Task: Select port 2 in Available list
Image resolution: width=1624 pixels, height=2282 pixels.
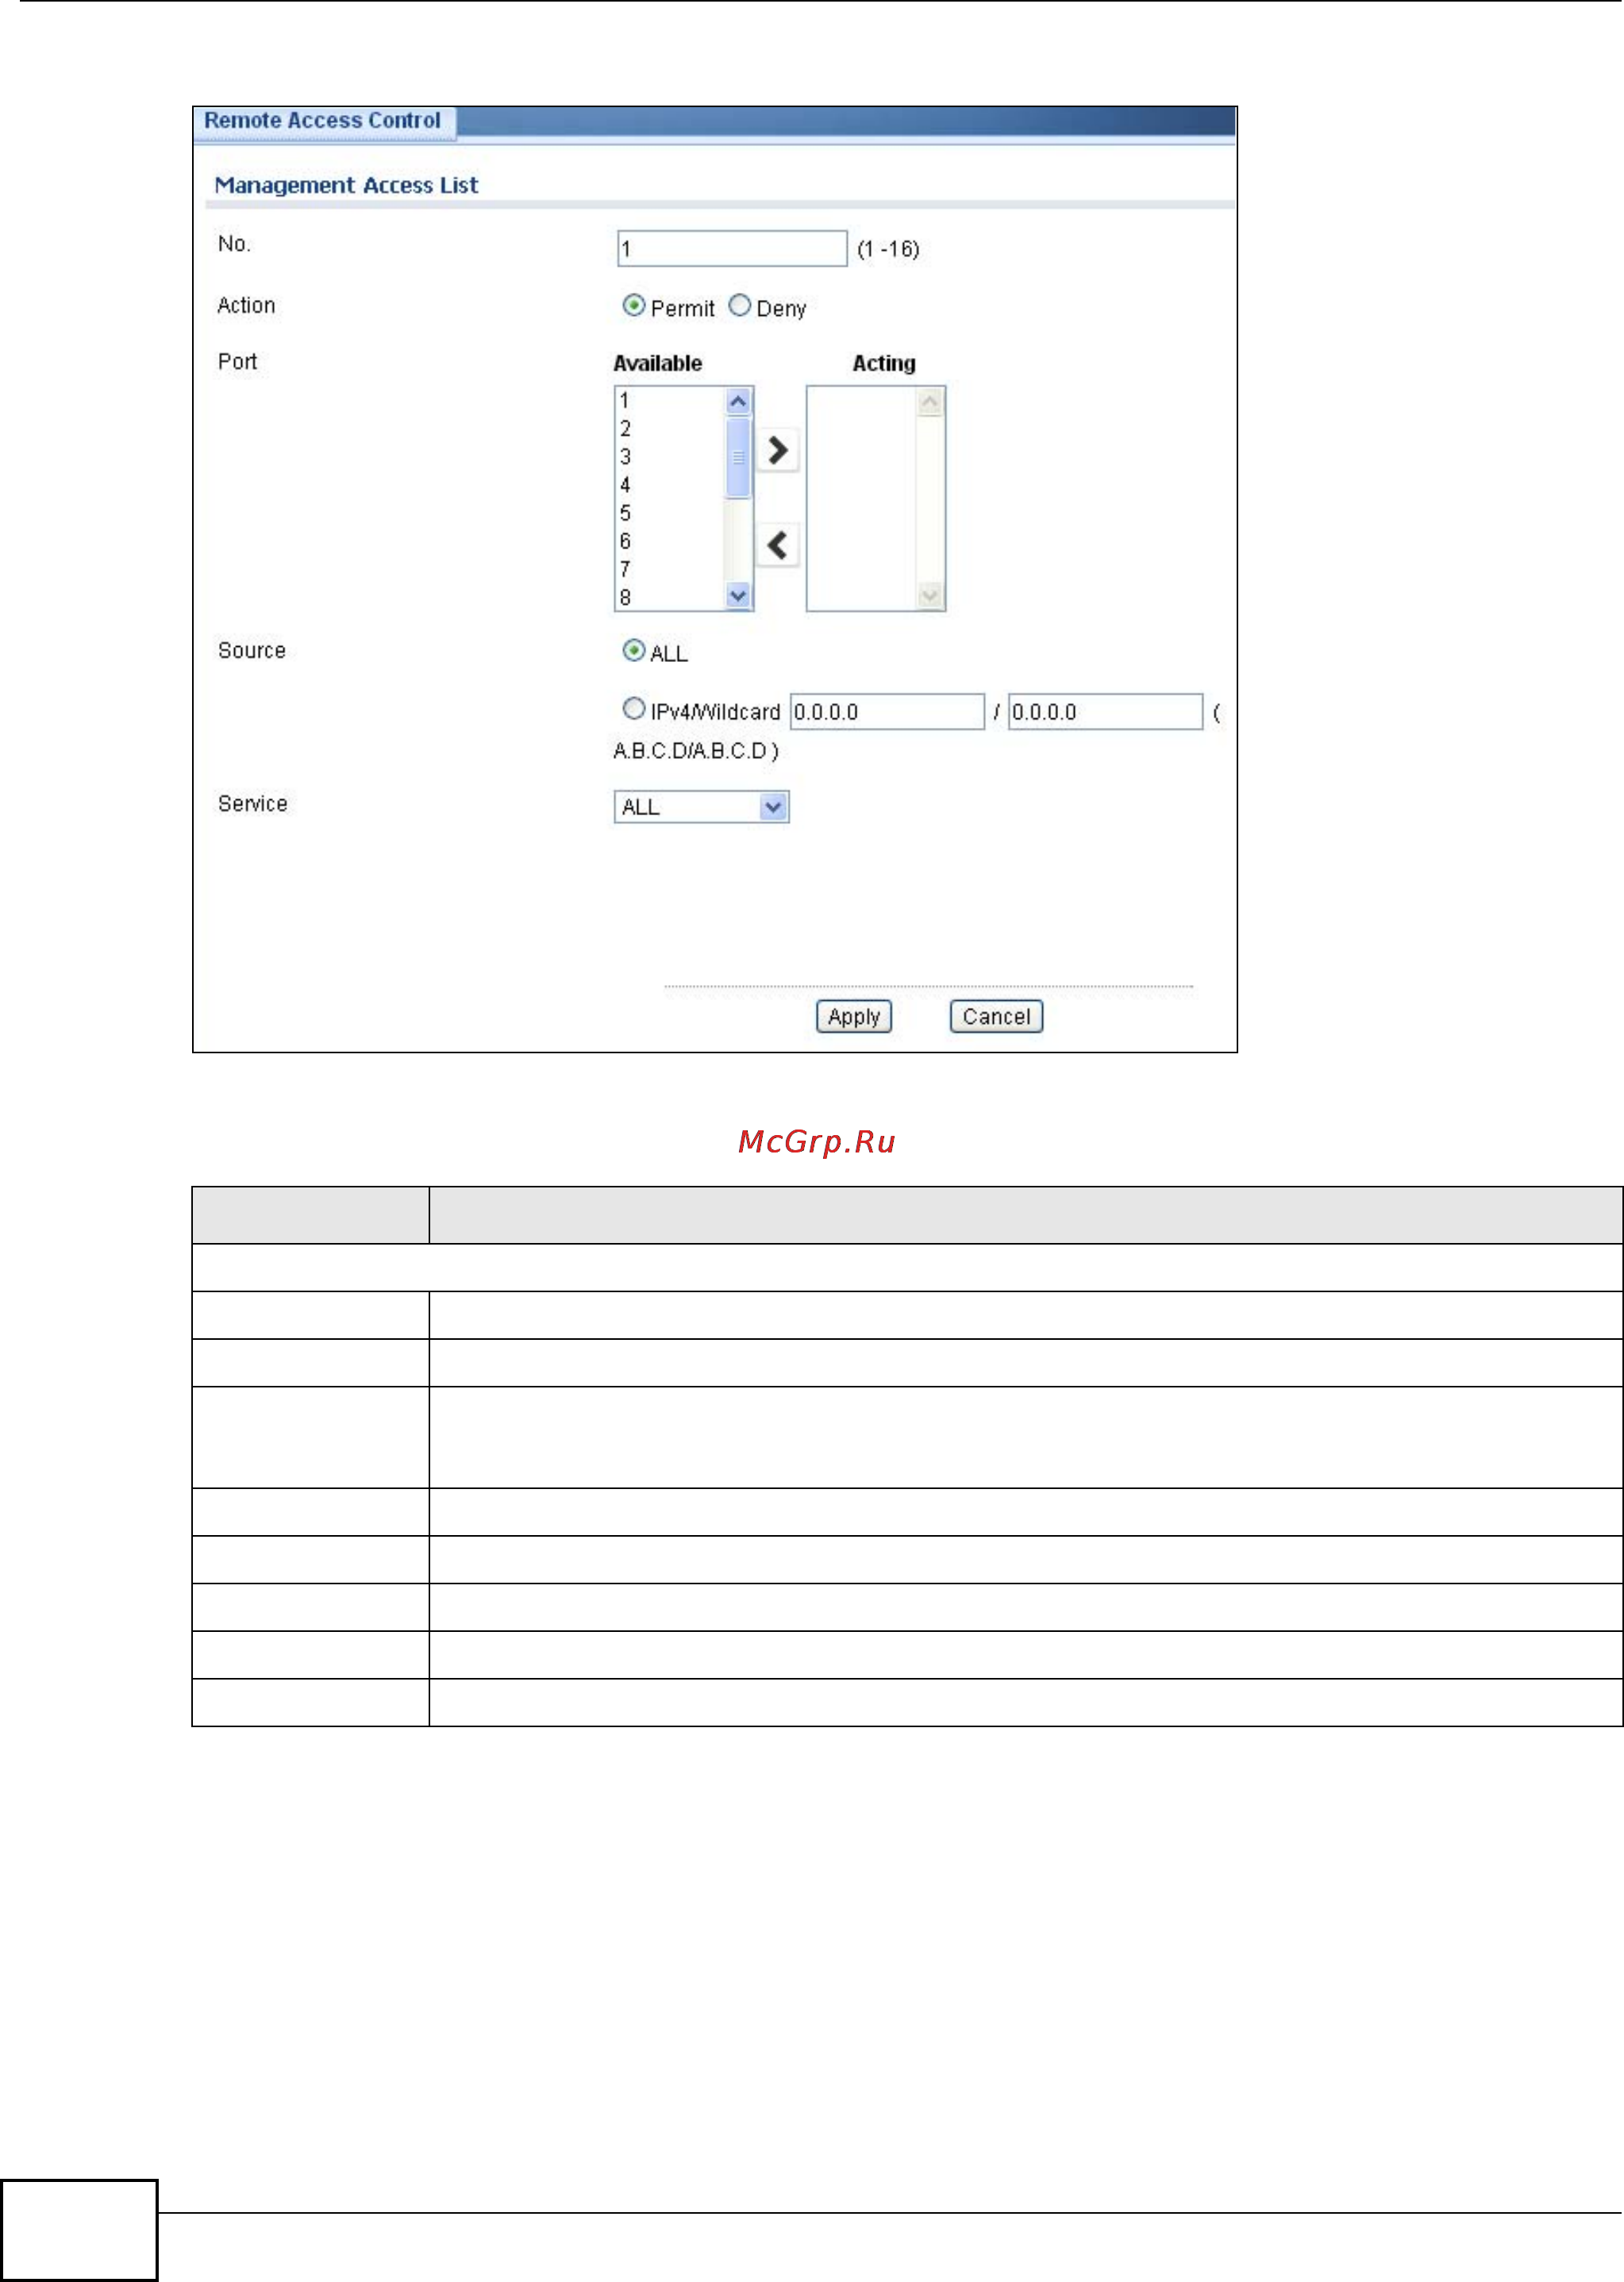Action: (670, 429)
